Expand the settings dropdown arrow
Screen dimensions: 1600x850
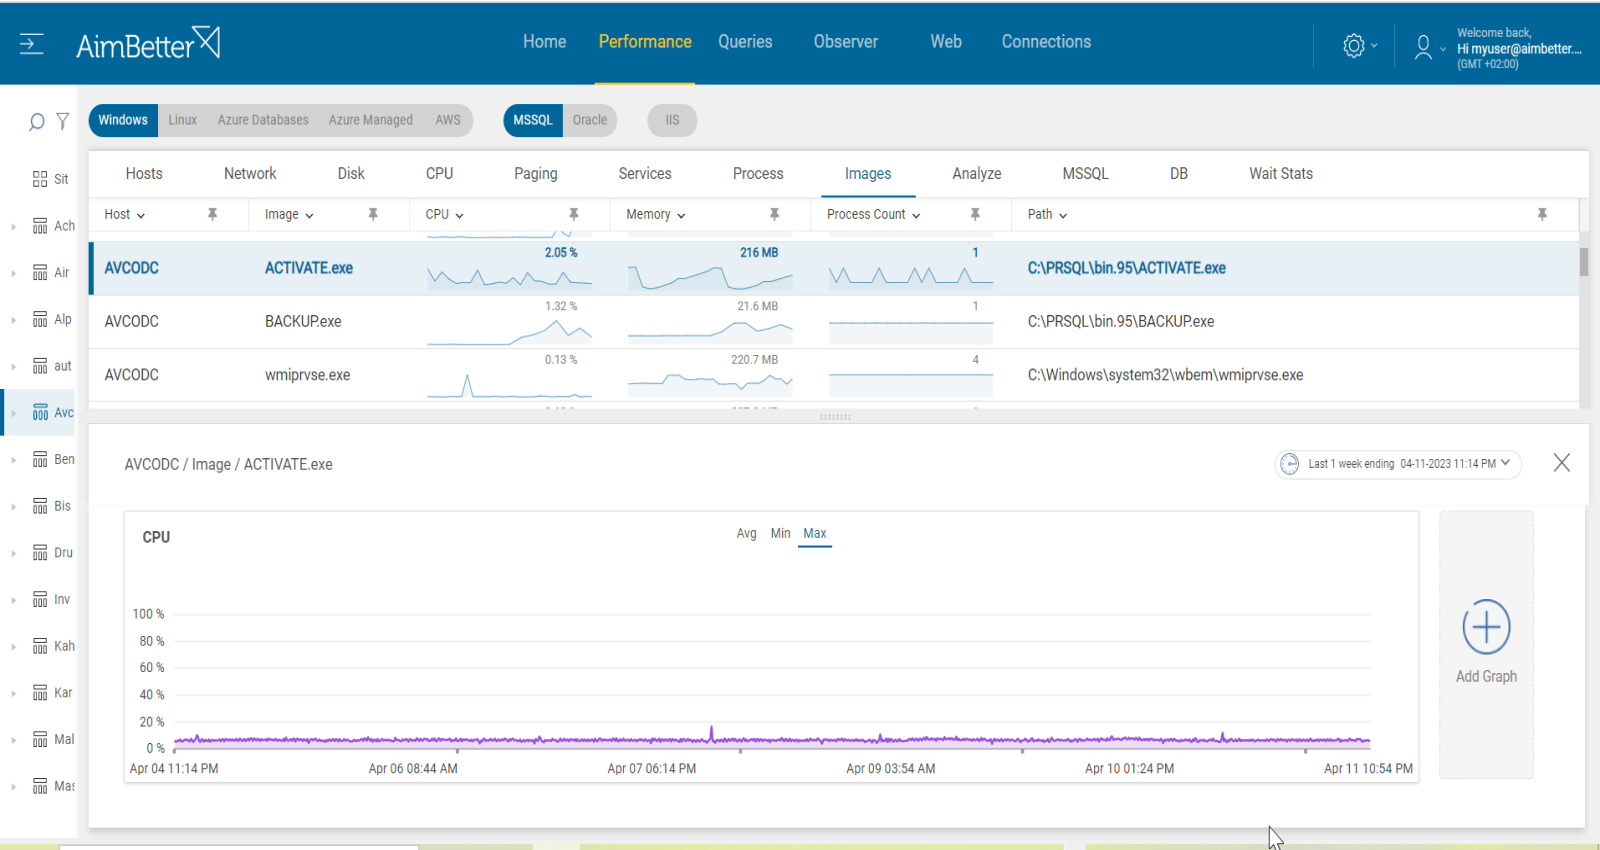point(1374,46)
